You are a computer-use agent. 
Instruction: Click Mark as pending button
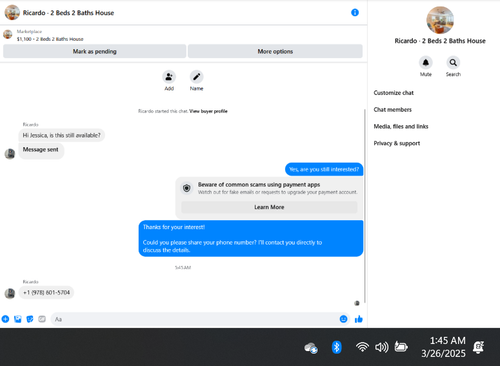[95, 51]
